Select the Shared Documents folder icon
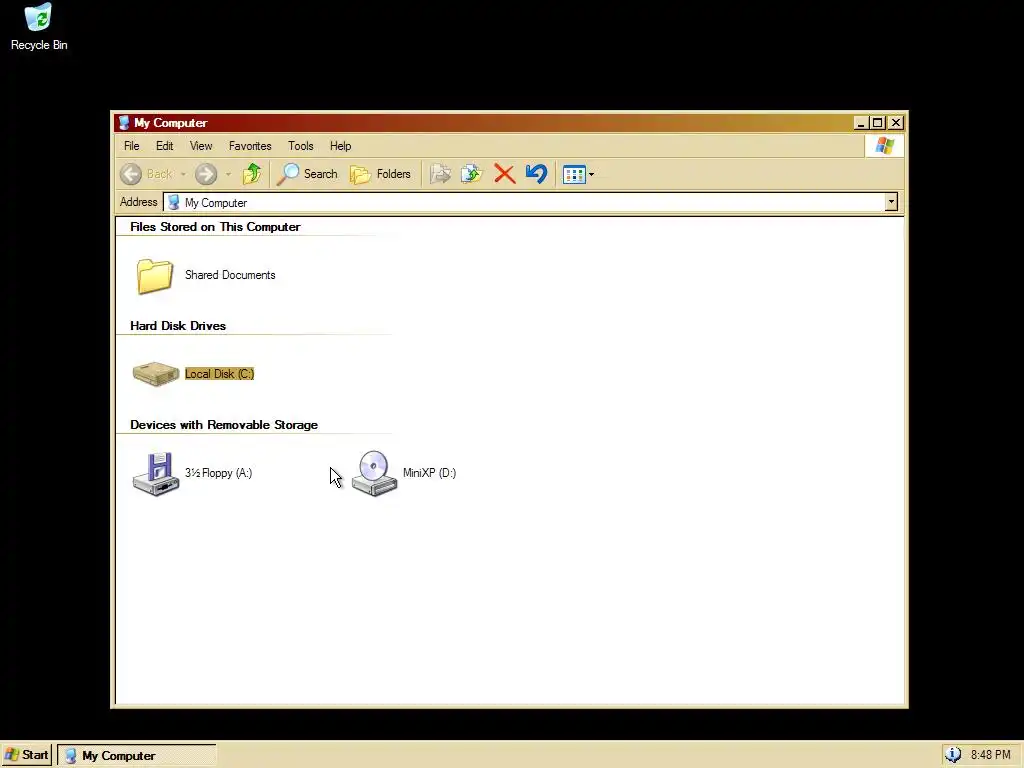The height and width of the screenshot is (768, 1024). click(x=155, y=276)
